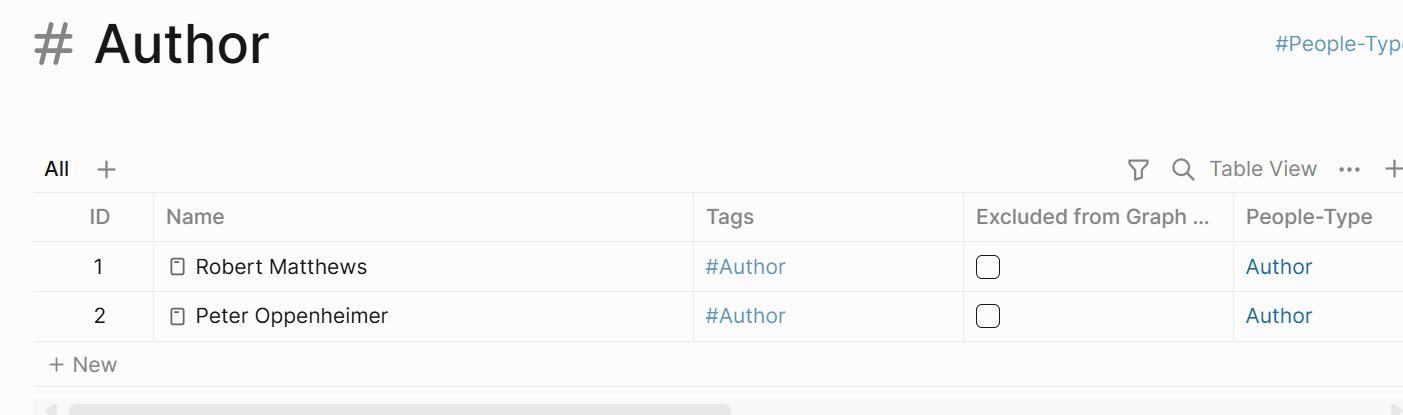Add a new view with plus next to All
1403x415 pixels.
[x=106, y=169]
